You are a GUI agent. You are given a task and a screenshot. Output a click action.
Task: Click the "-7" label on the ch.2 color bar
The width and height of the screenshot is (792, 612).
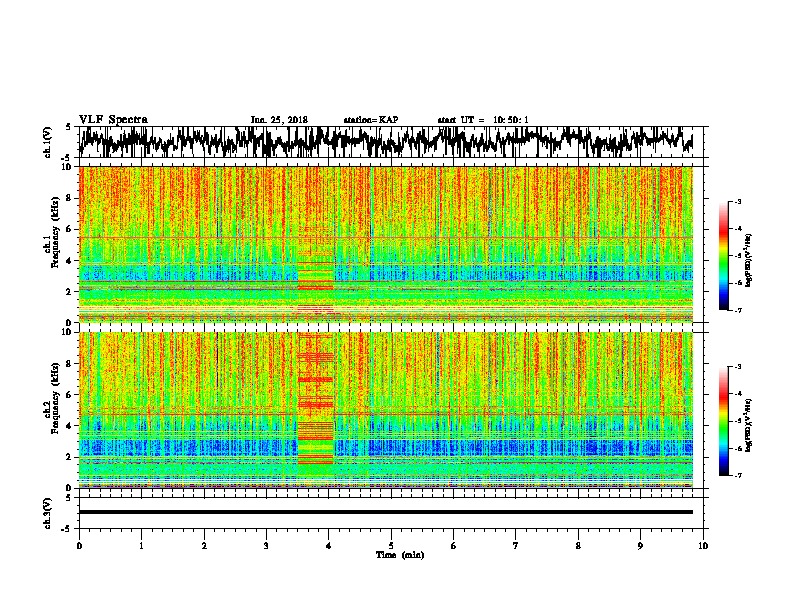click(738, 475)
